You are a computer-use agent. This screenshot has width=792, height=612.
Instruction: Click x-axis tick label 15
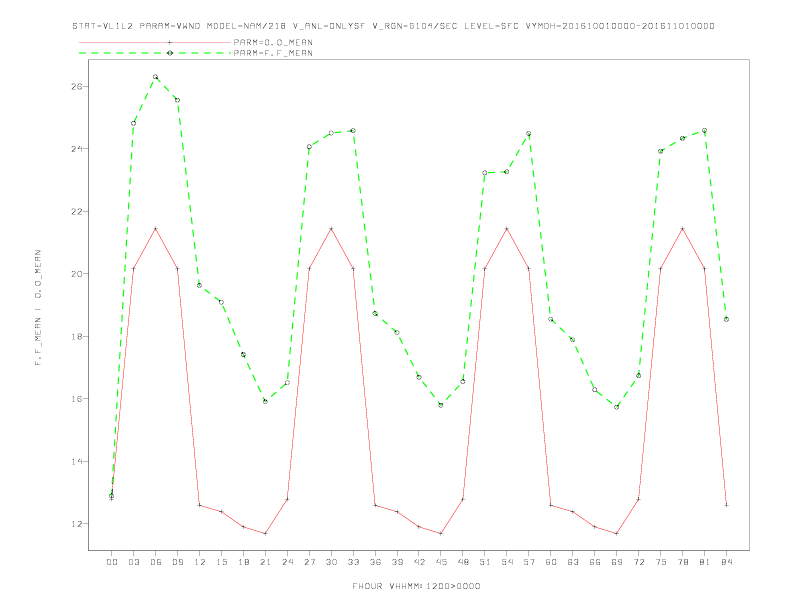(x=221, y=562)
